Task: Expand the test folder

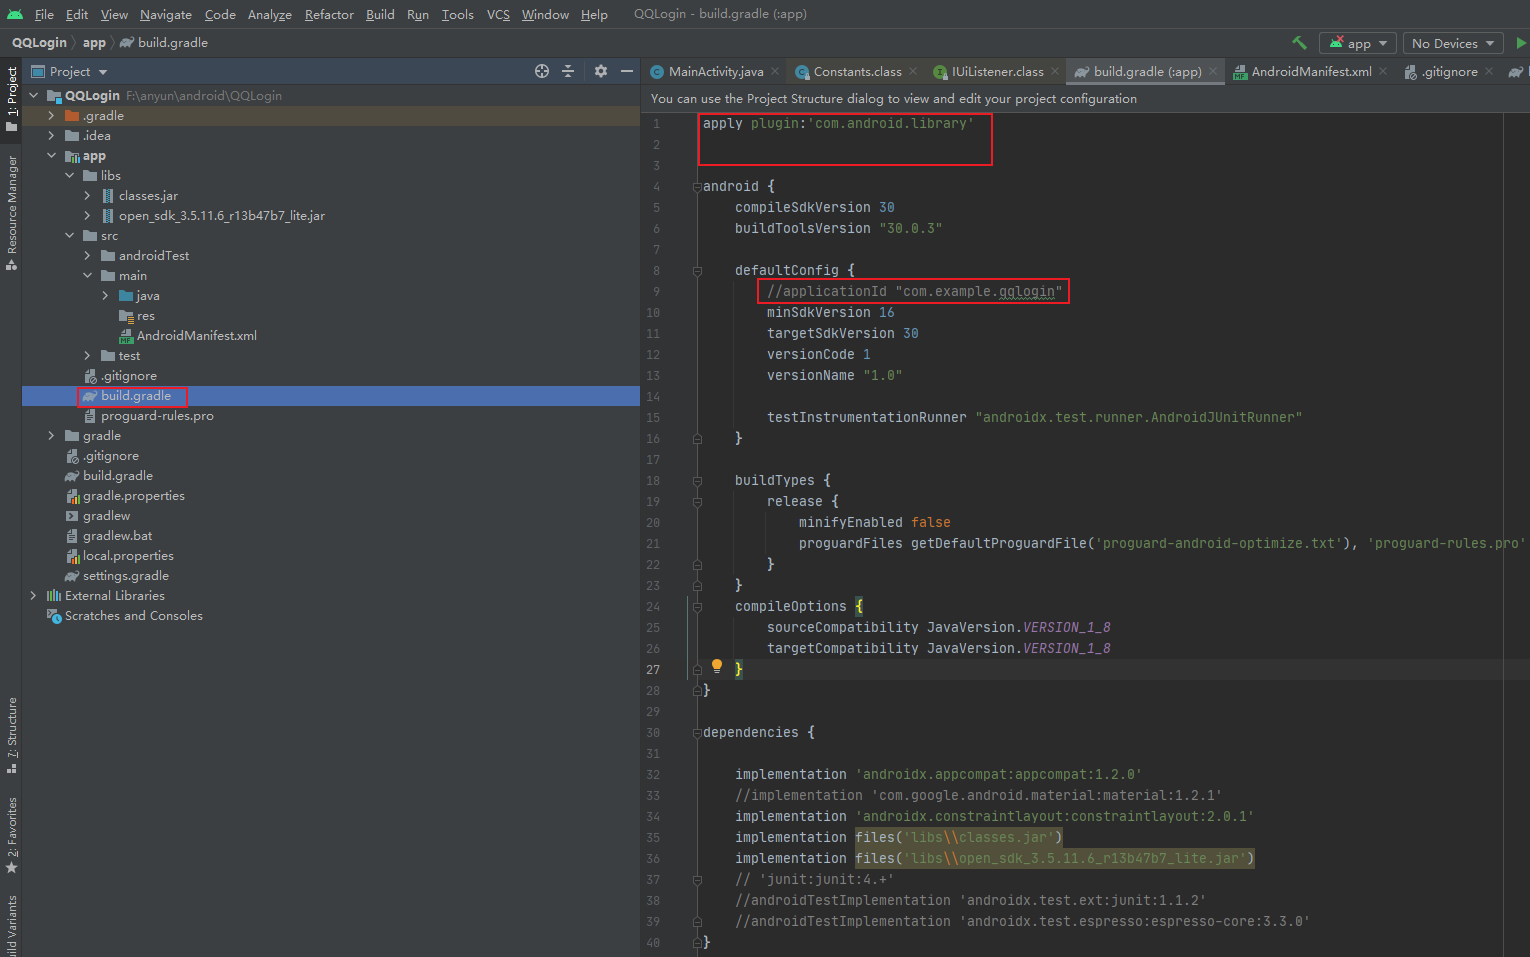Action: click(x=87, y=355)
